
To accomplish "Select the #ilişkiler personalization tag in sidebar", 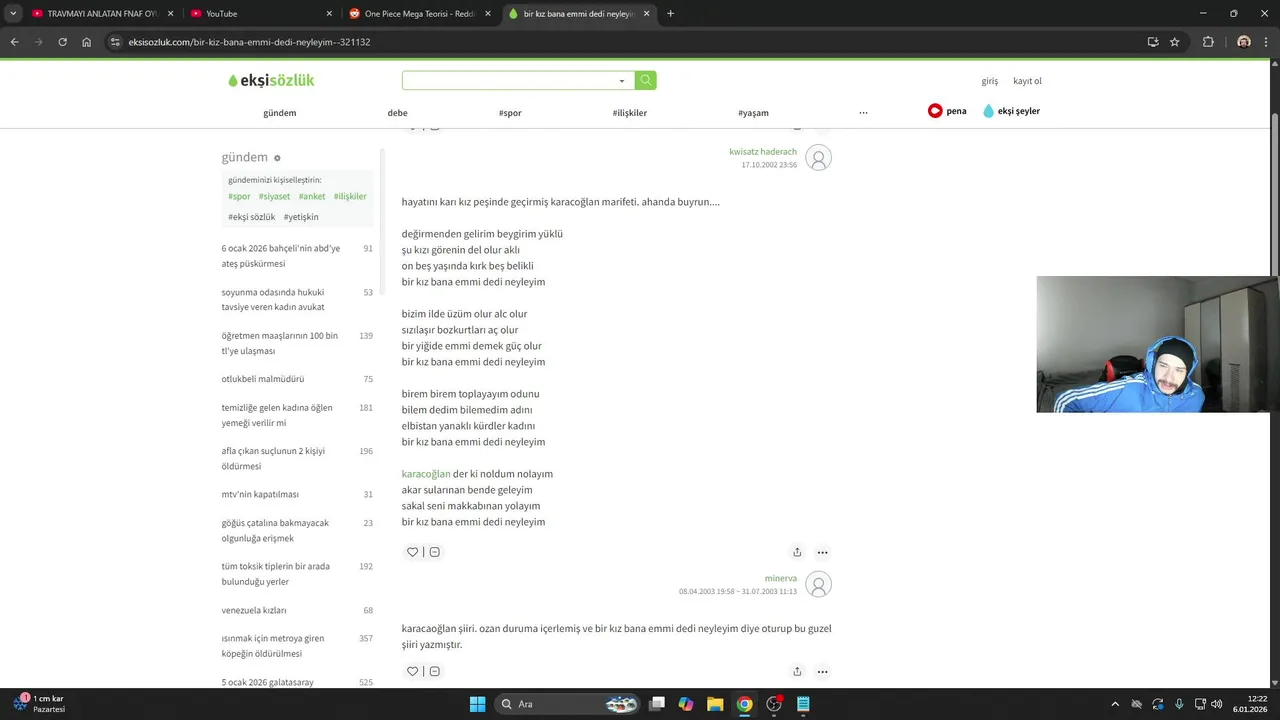I will 350,196.
